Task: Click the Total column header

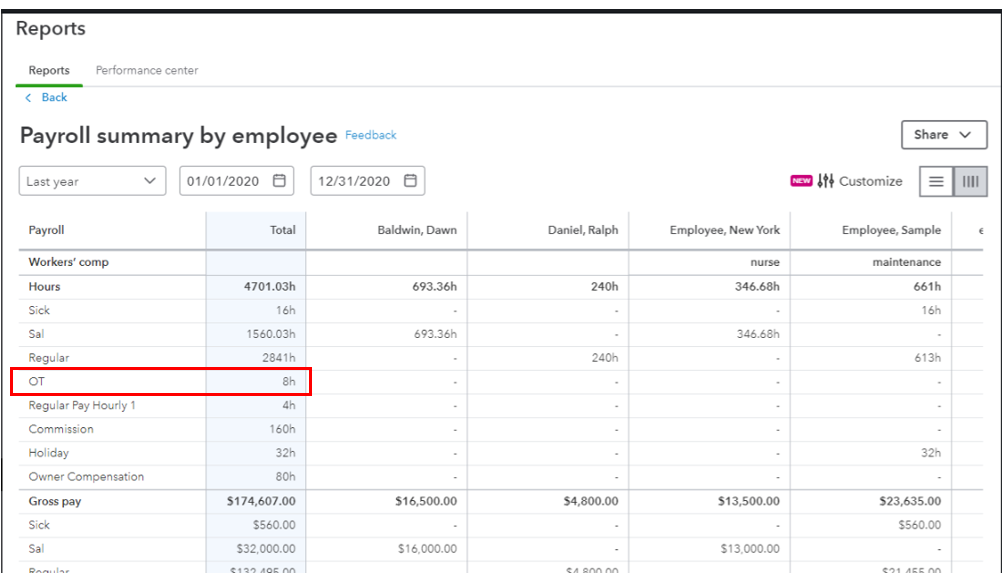Action: point(282,230)
